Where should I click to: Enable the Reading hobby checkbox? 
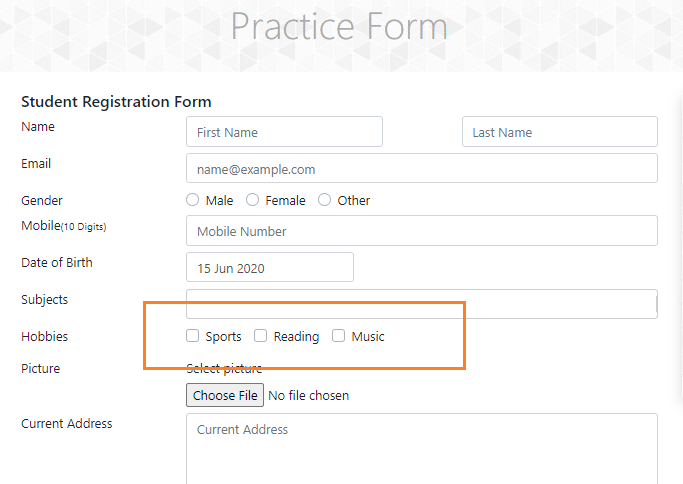click(x=261, y=336)
